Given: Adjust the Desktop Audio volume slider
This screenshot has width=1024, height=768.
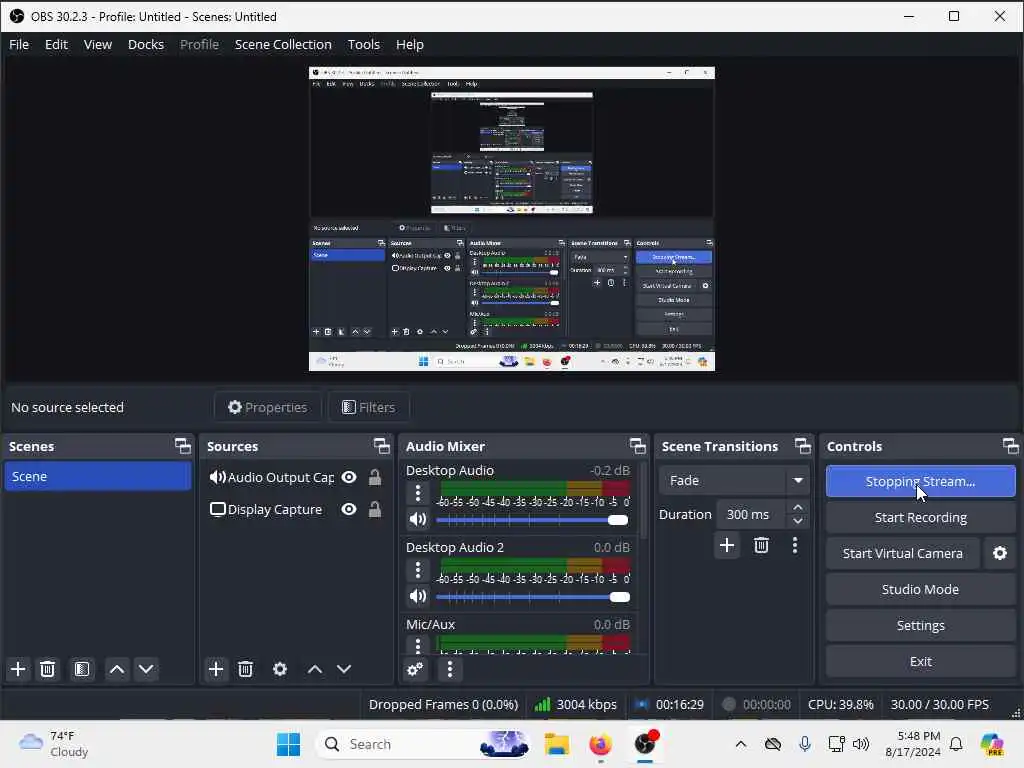Looking at the screenshot, I should [x=532, y=520].
